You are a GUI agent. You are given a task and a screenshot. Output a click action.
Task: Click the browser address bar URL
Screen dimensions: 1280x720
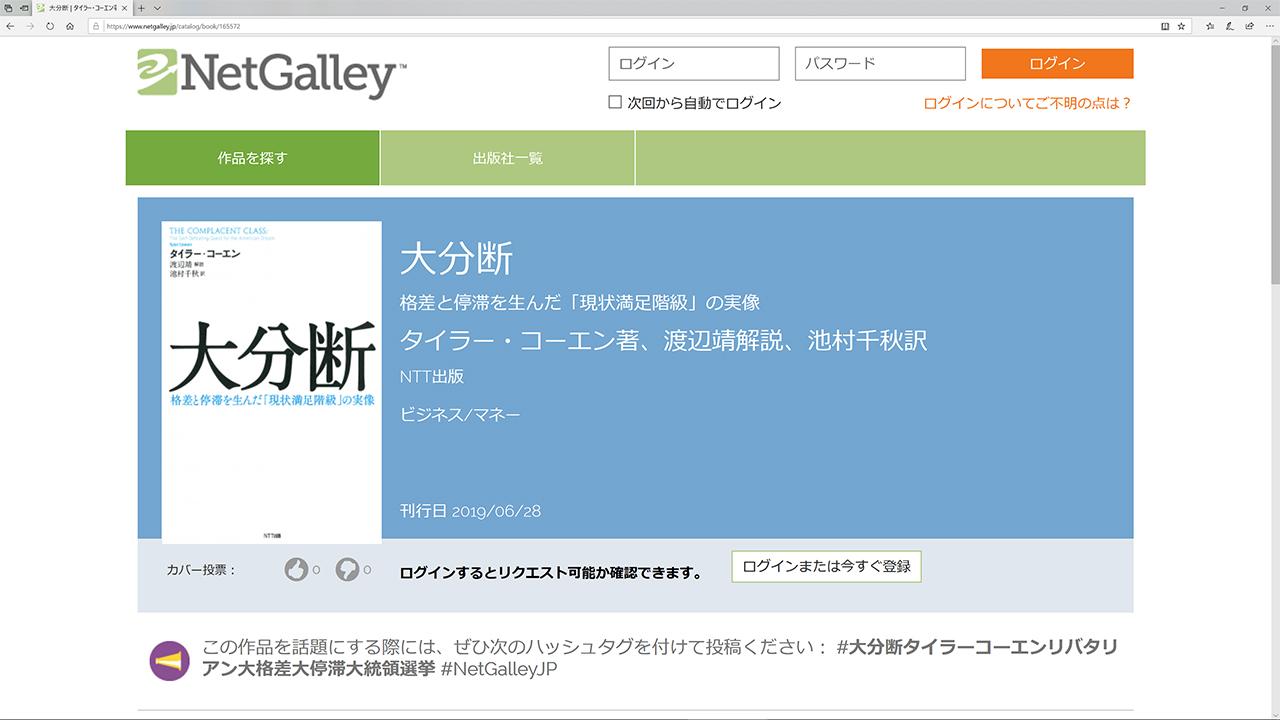172,26
